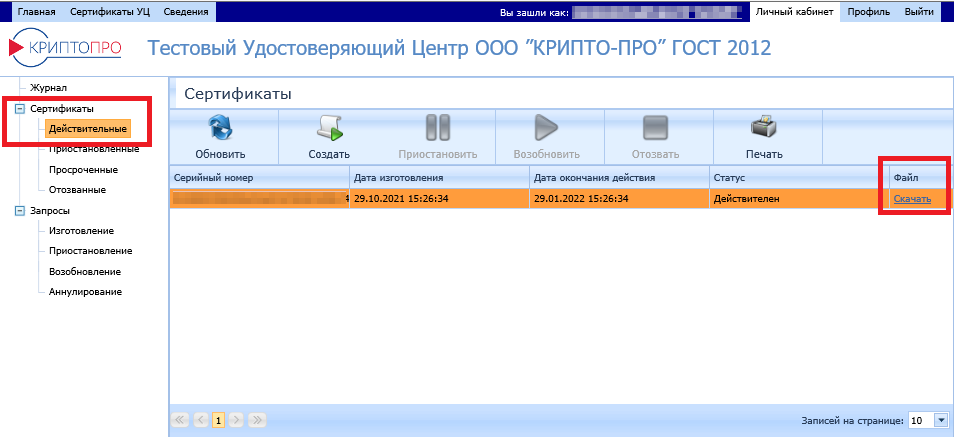The image size is (954, 437).
Task: Click the Печать printer icon
Action: pyautogui.click(x=764, y=128)
